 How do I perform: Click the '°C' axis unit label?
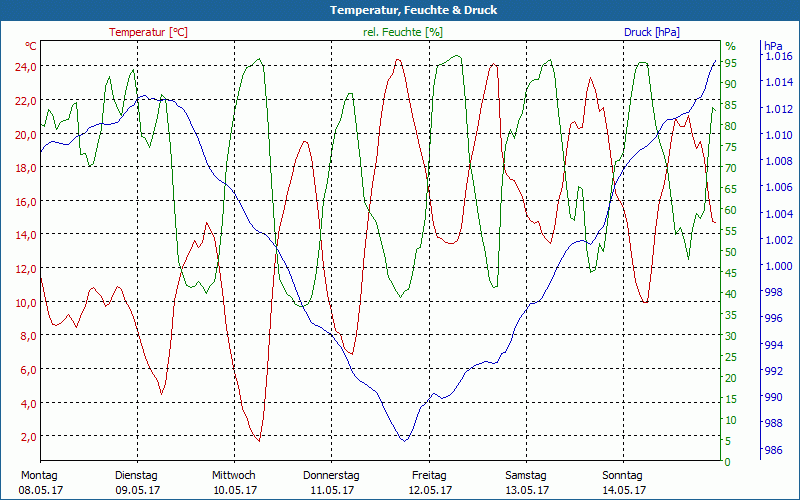[x=31, y=46]
